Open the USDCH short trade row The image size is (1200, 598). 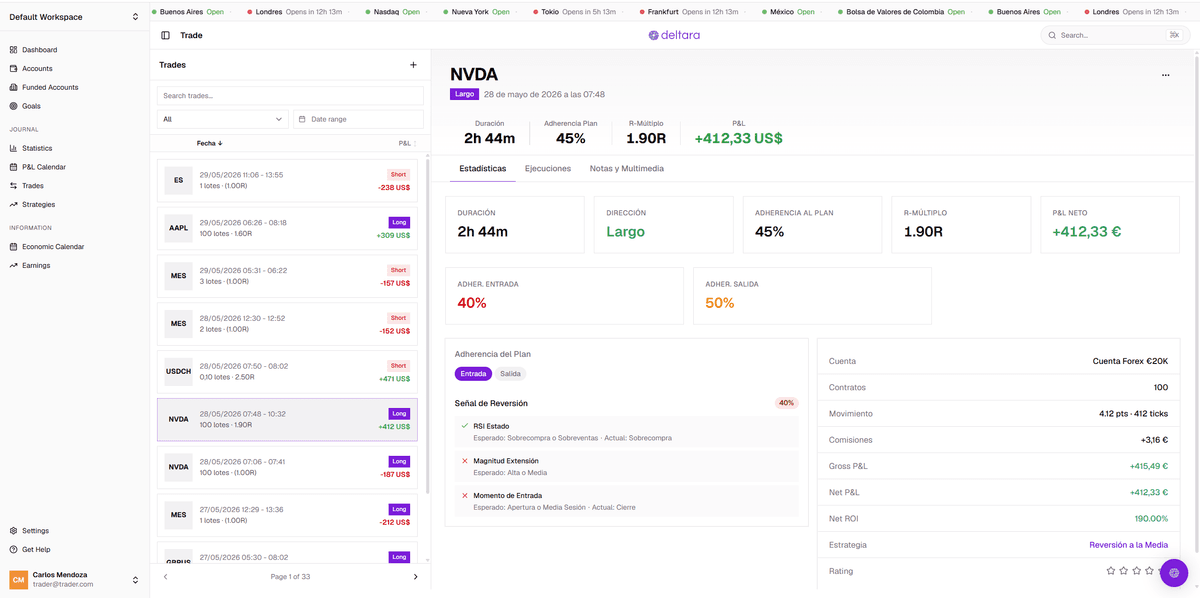click(x=286, y=372)
